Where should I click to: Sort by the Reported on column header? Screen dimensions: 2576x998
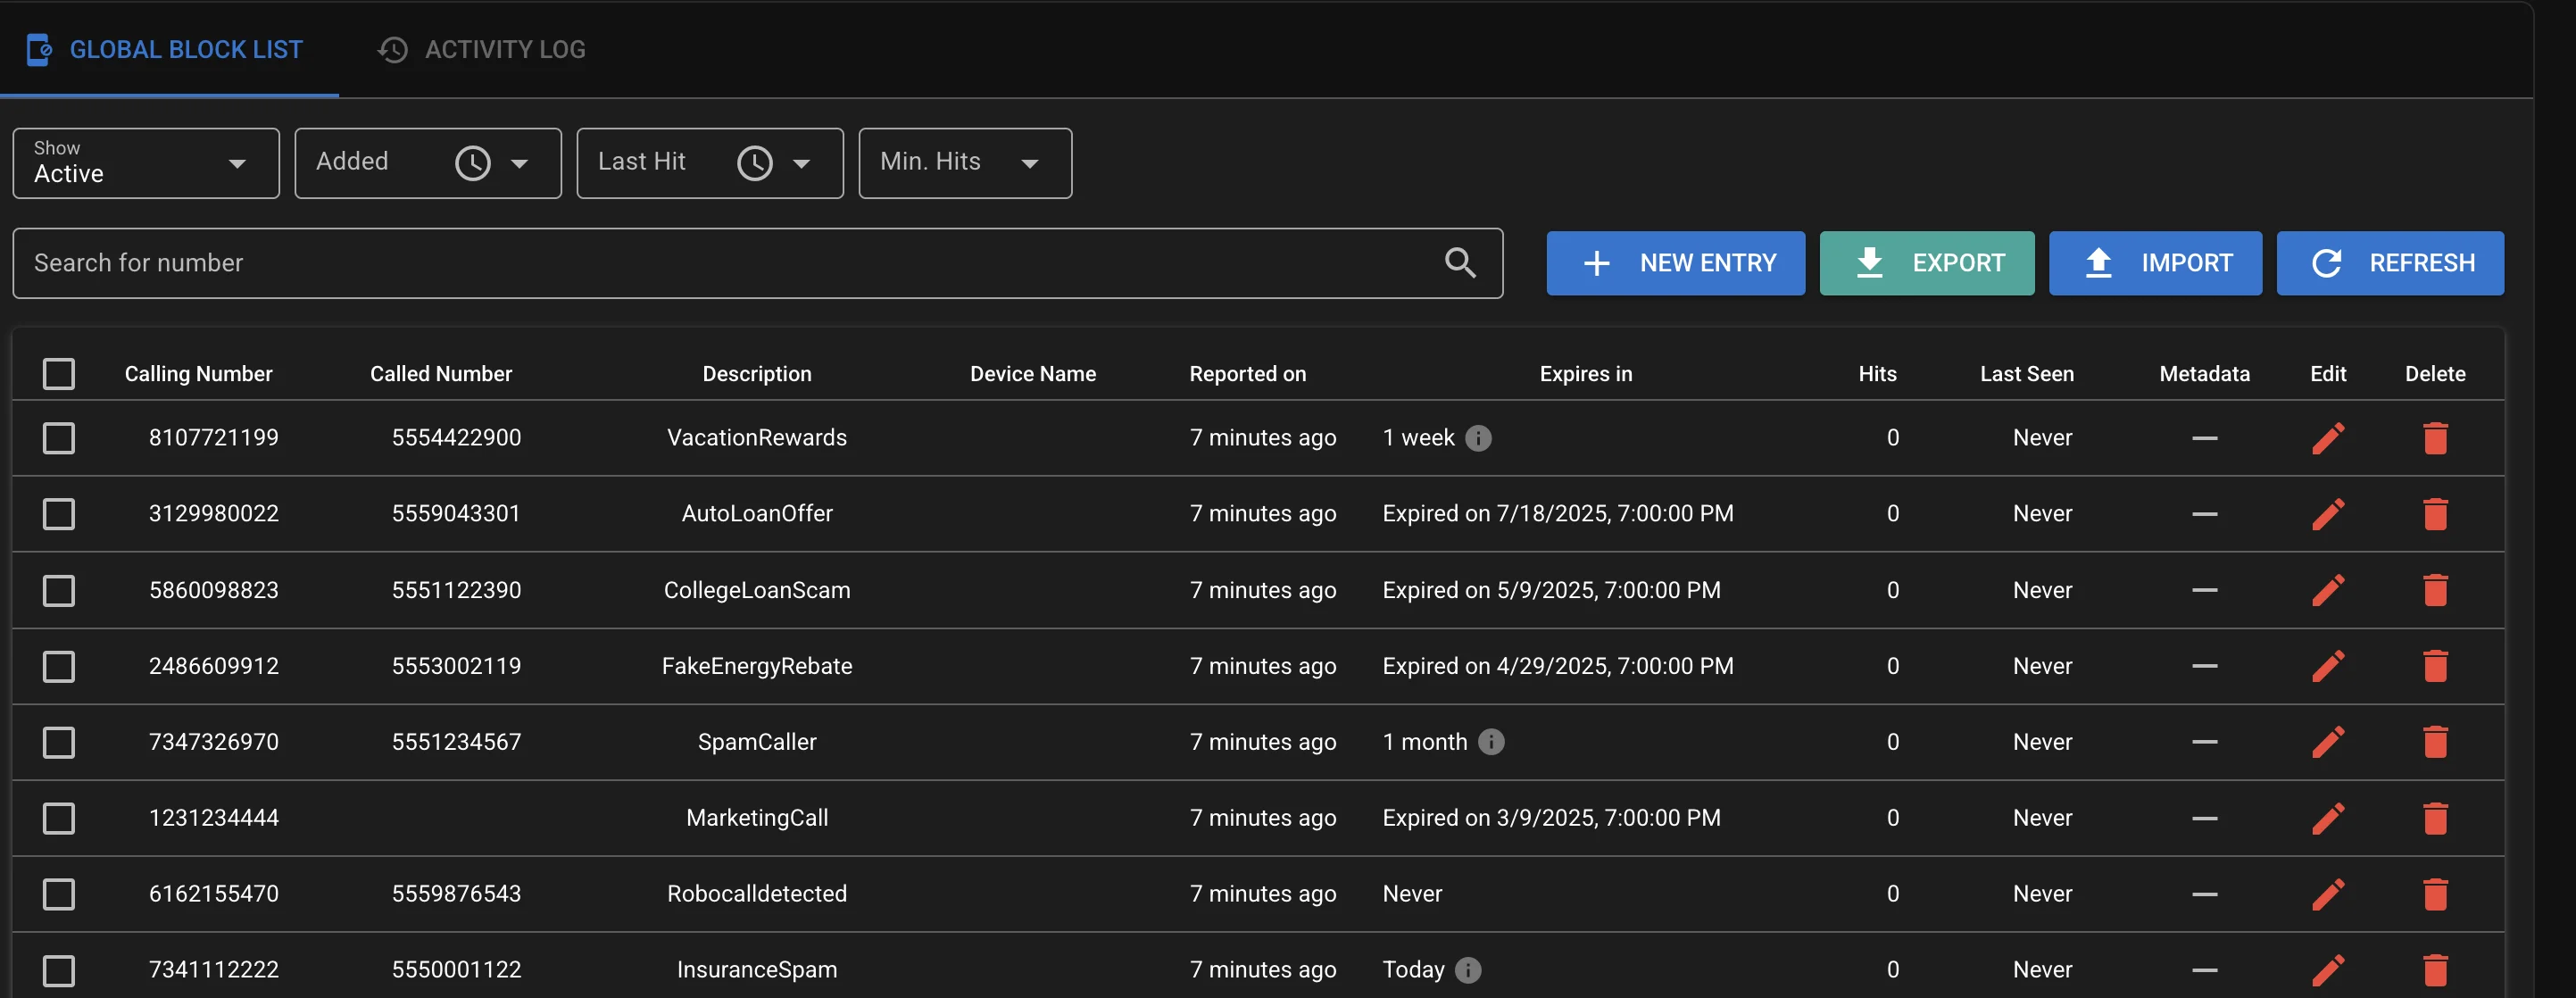(x=1247, y=374)
